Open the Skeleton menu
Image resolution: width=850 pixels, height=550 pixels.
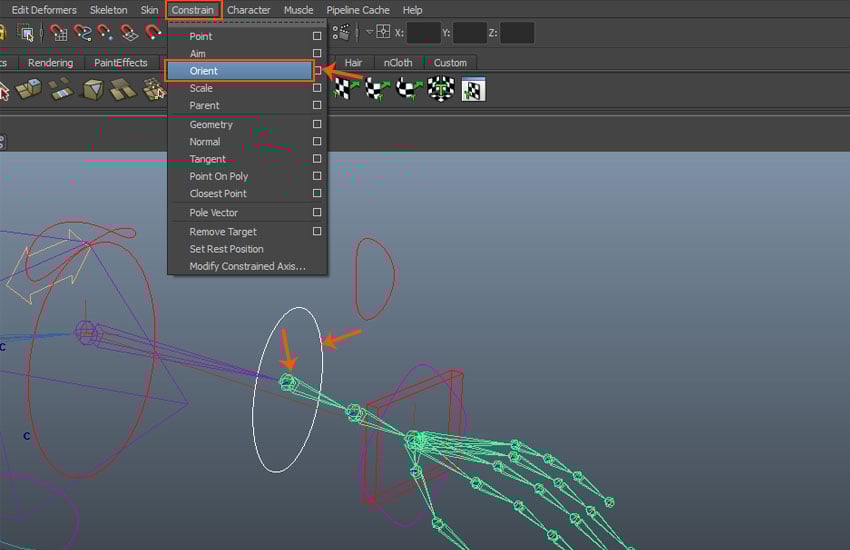(108, 10)
